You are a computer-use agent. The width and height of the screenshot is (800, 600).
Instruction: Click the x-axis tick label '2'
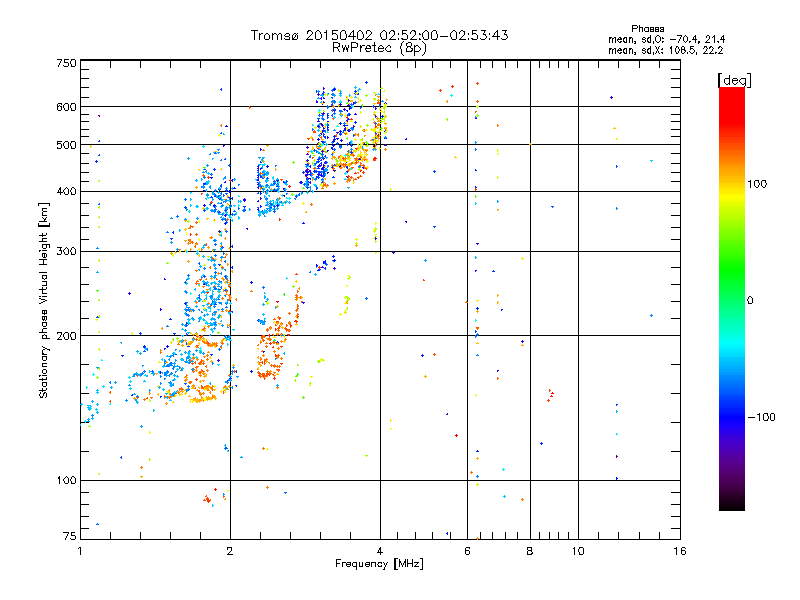[230, 551]
